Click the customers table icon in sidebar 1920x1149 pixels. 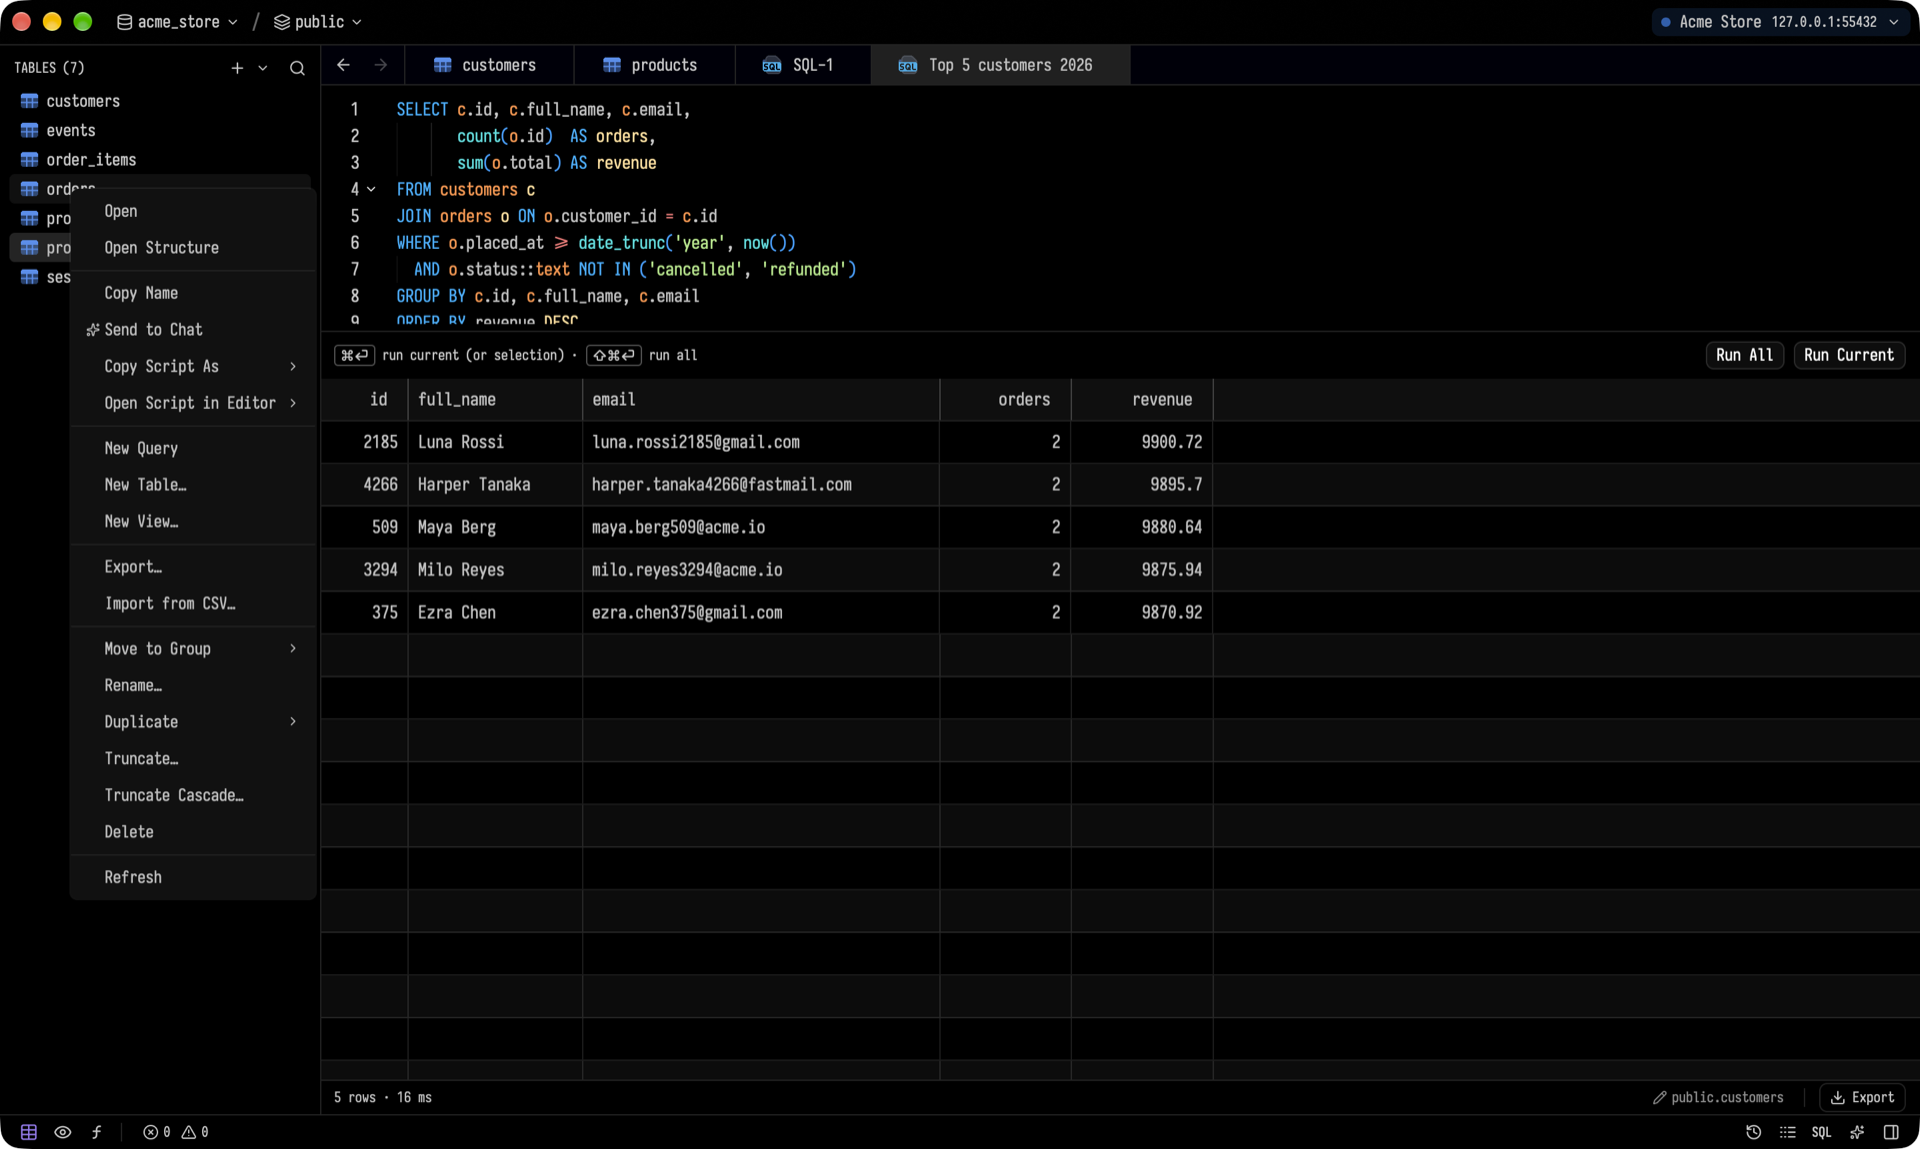30,101
